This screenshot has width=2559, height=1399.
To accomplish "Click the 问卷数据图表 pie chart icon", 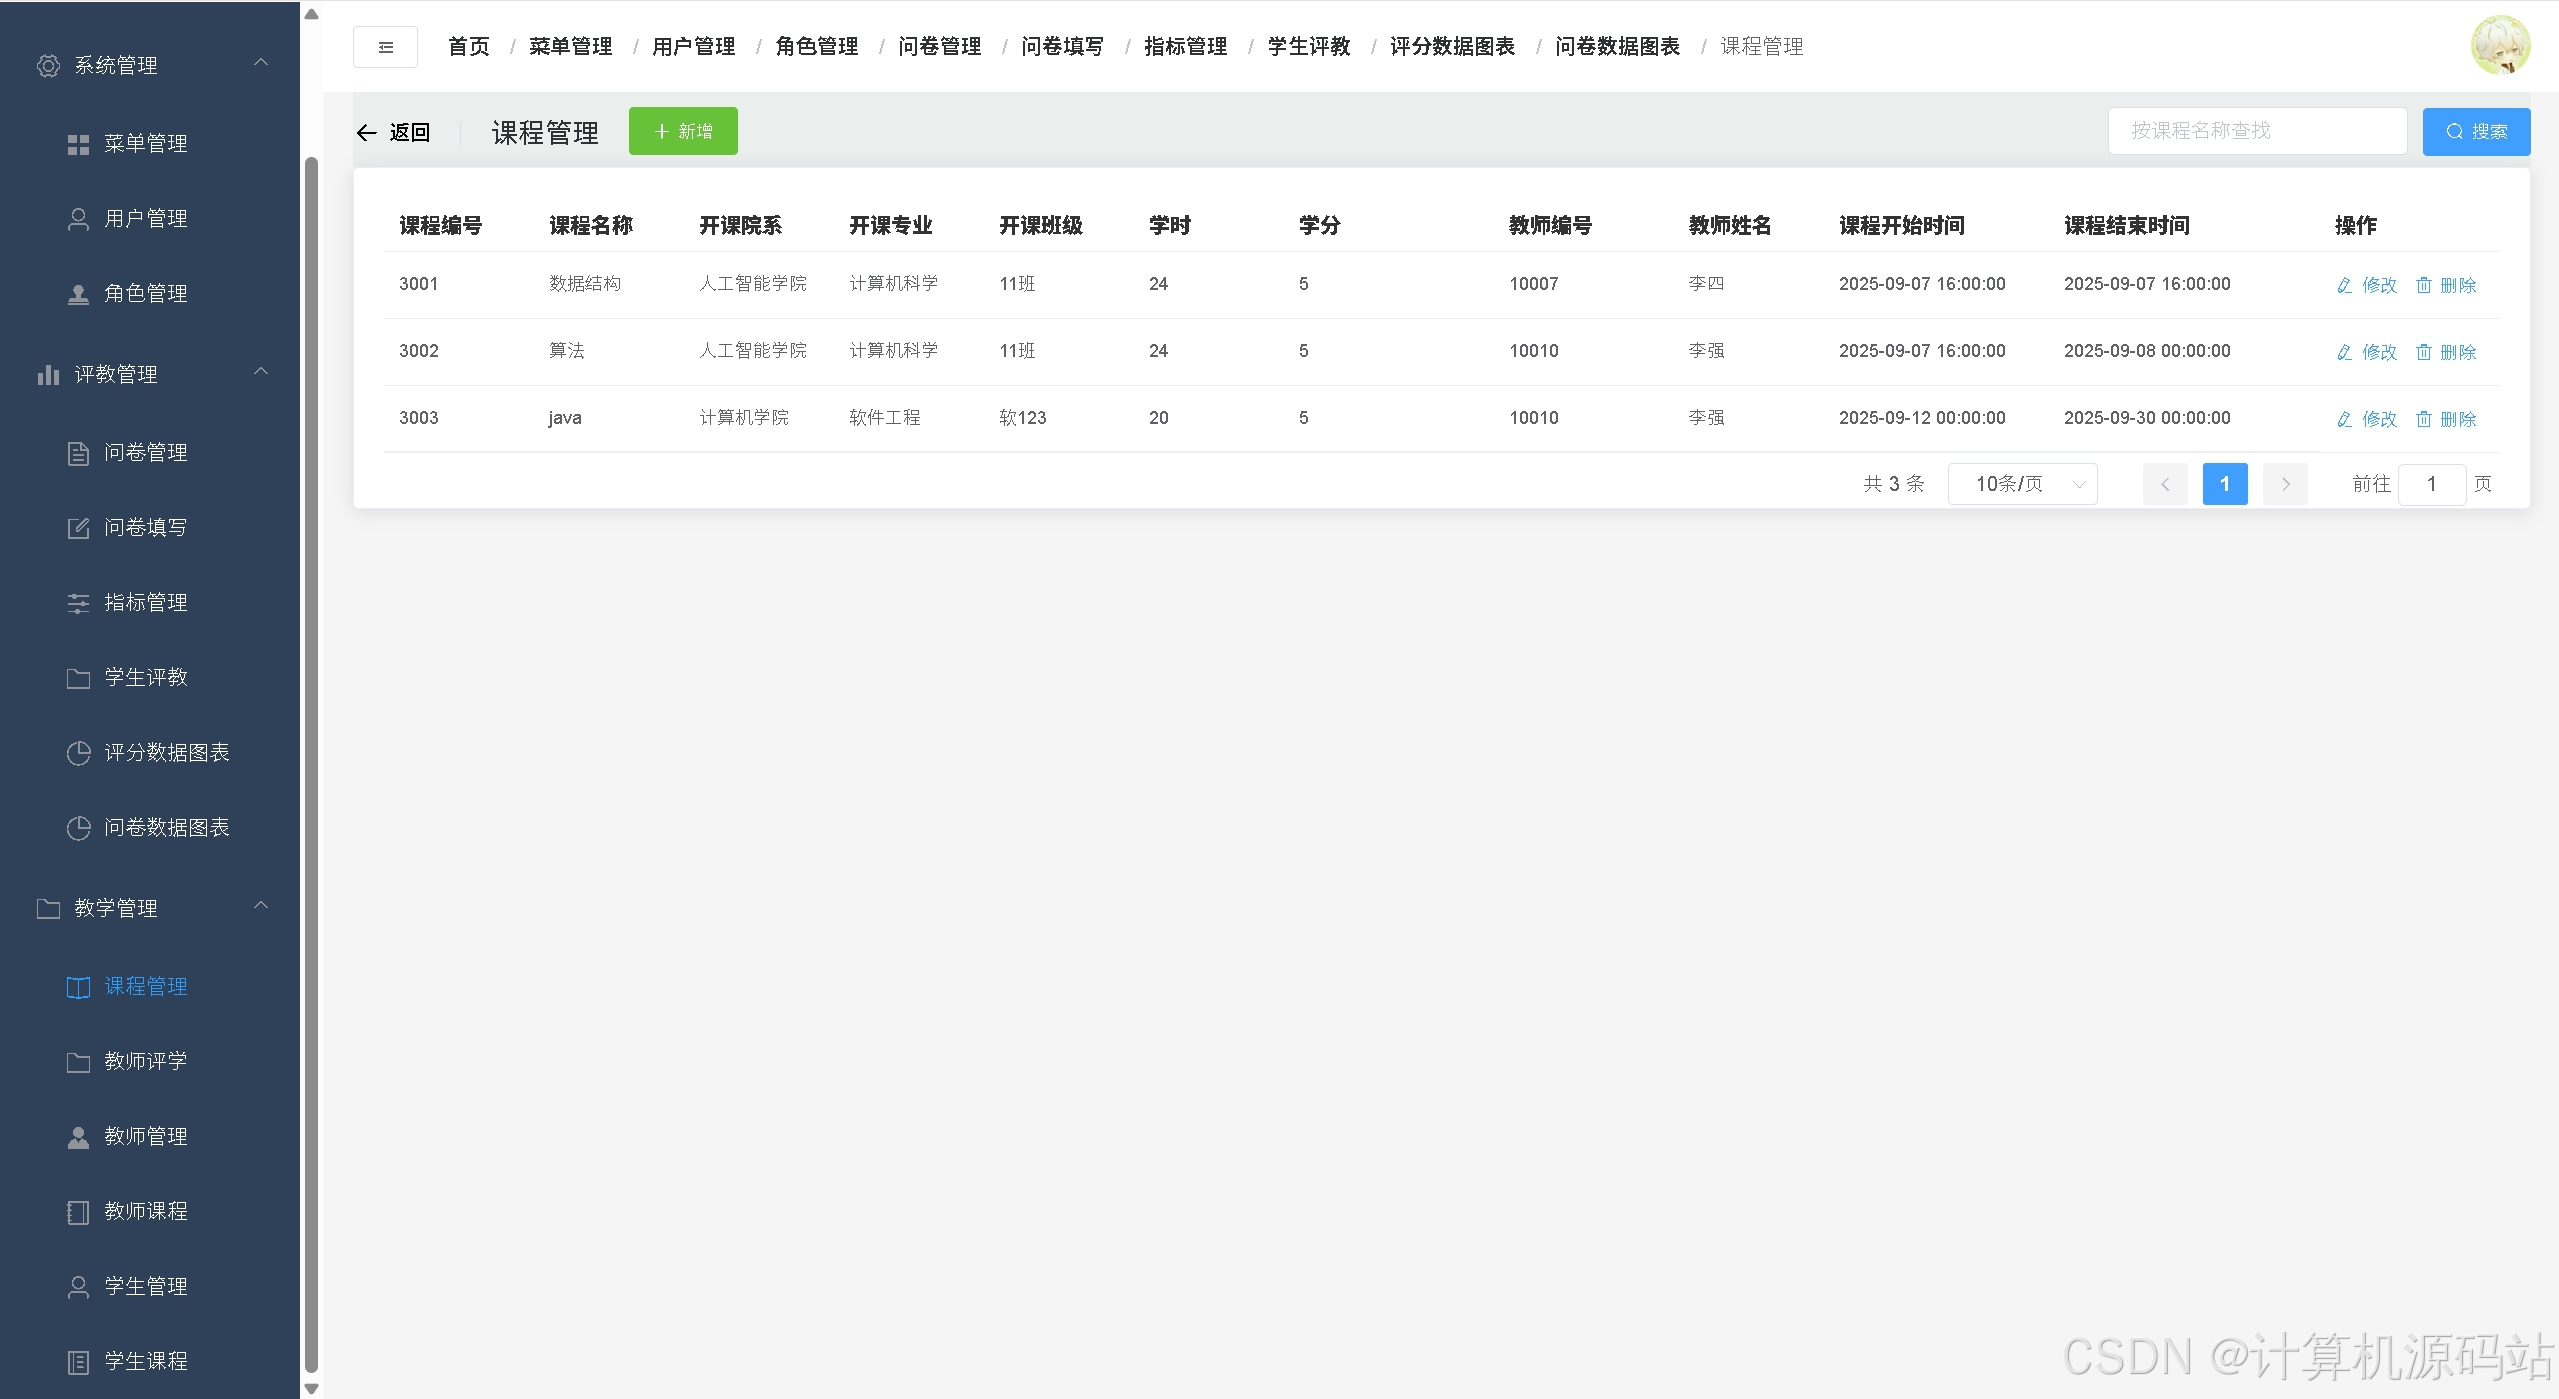I will pyautogui.click(x=78, y=828).
